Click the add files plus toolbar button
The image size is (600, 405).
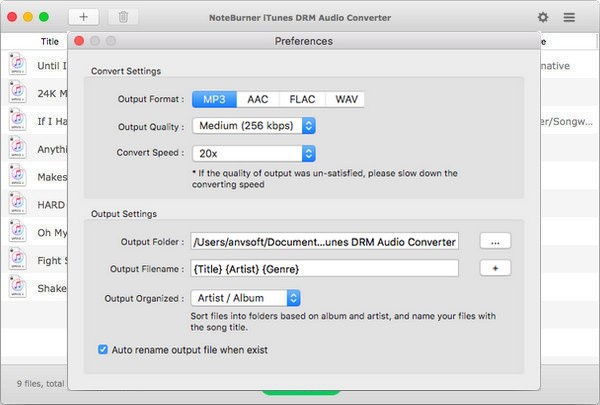click(x=83, y=17)
